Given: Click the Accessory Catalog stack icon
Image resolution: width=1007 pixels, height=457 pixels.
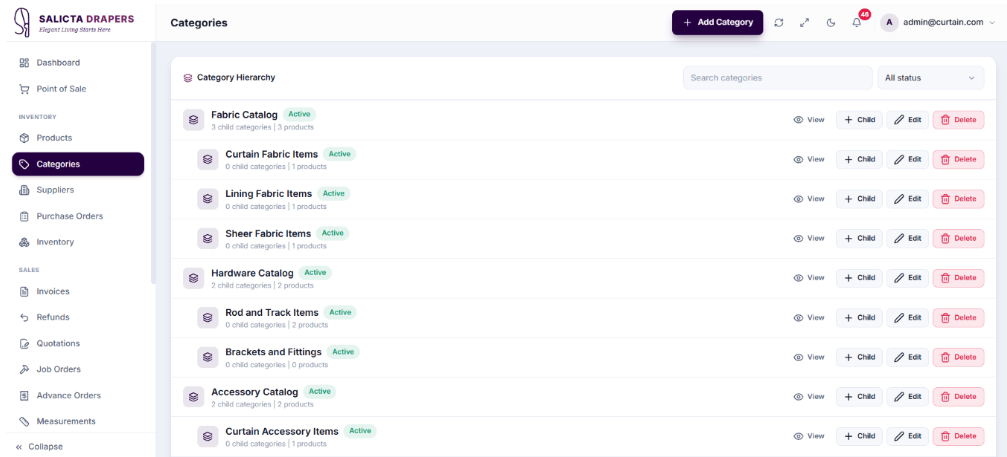Looking at the screenshot, I should [193, 397].
